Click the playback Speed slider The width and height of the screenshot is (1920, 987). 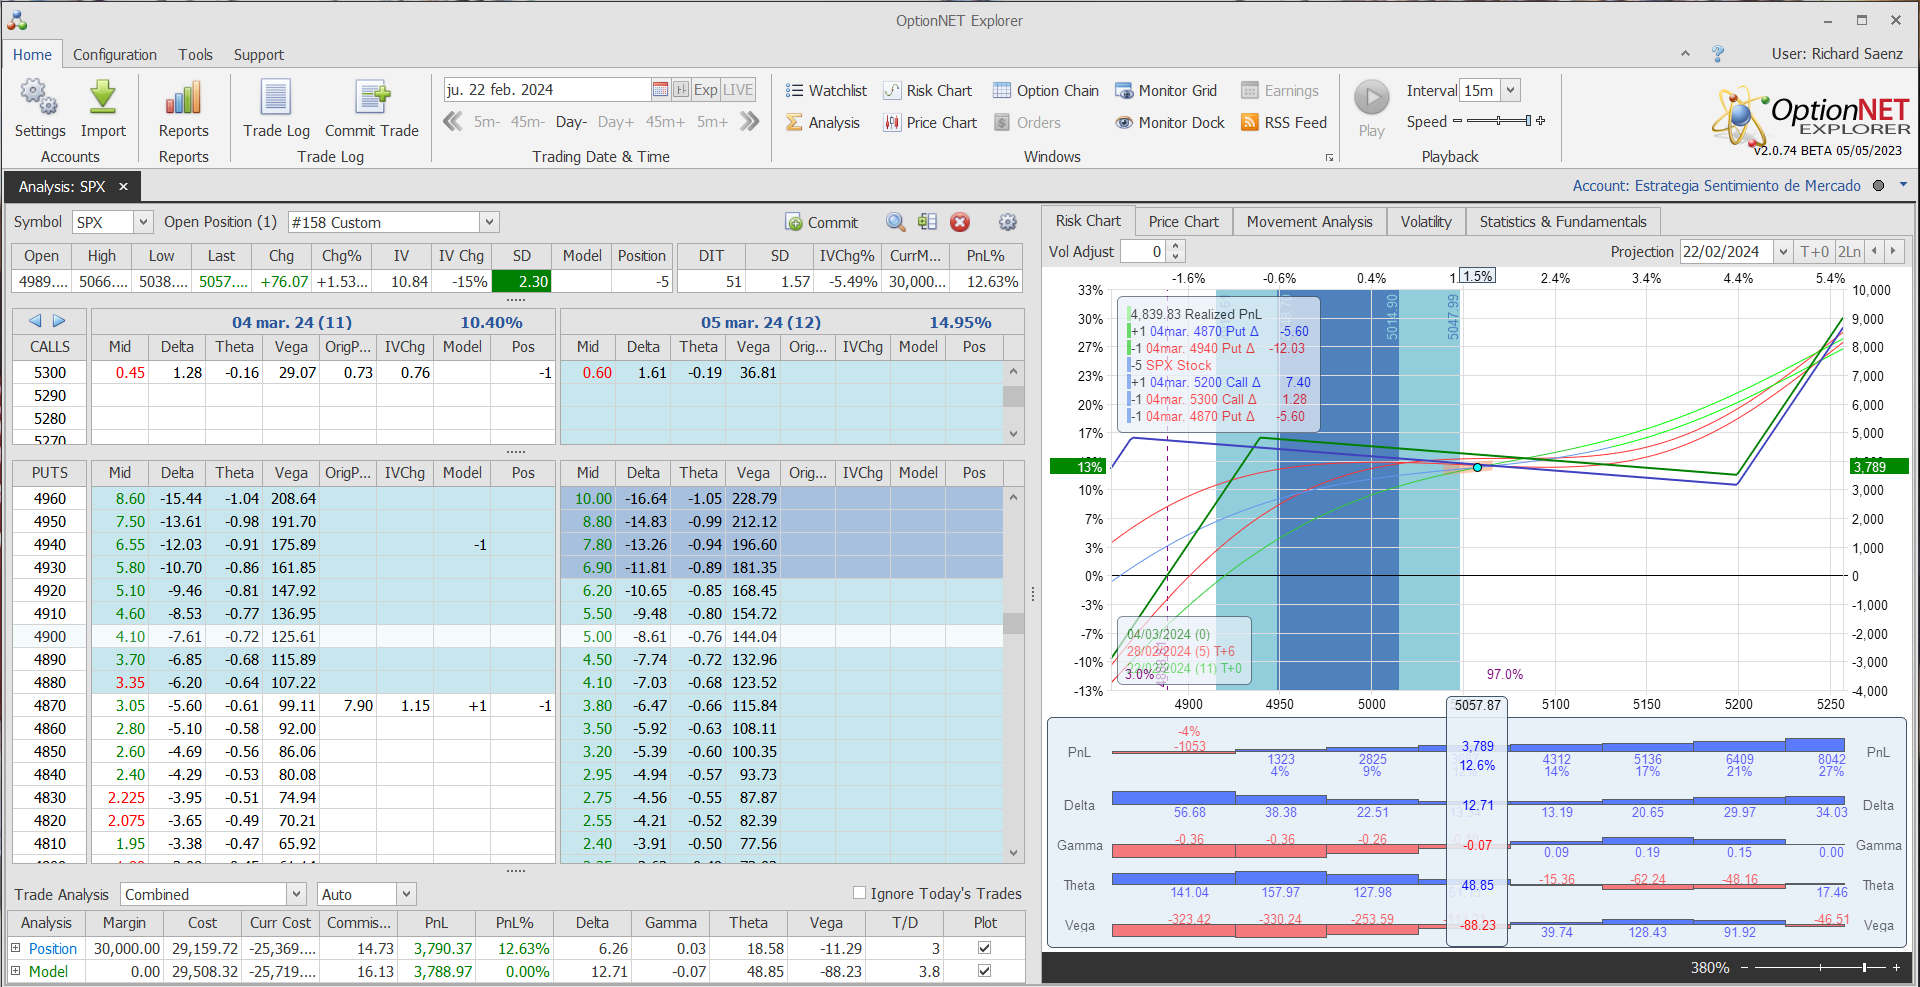point(1499,122)
